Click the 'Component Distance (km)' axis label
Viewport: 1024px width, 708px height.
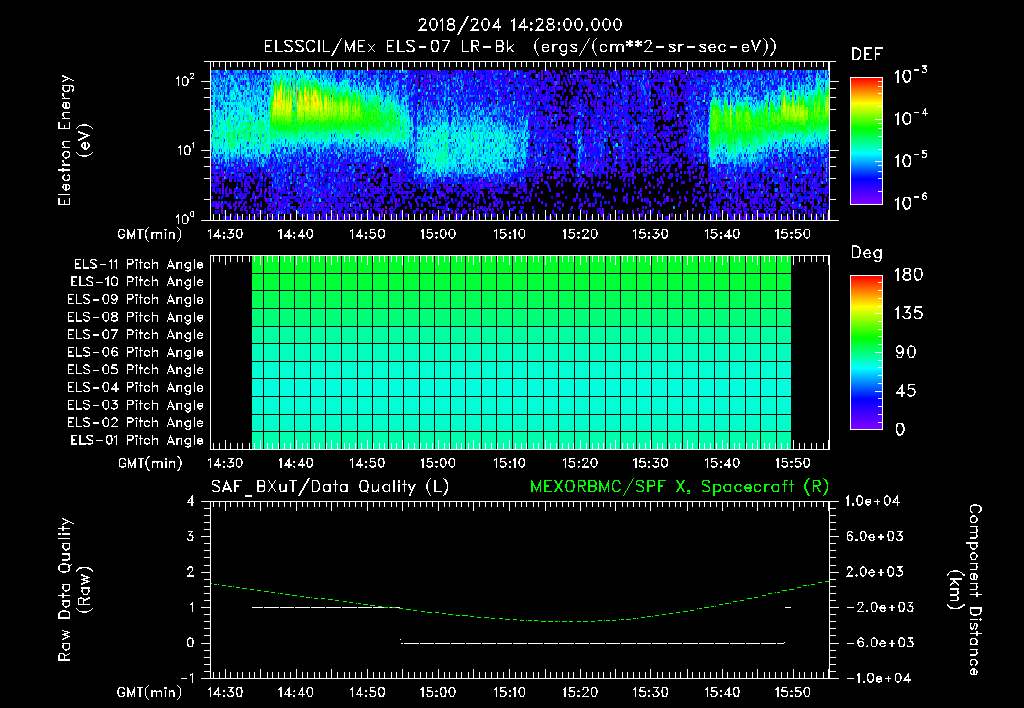coord(965,590)
